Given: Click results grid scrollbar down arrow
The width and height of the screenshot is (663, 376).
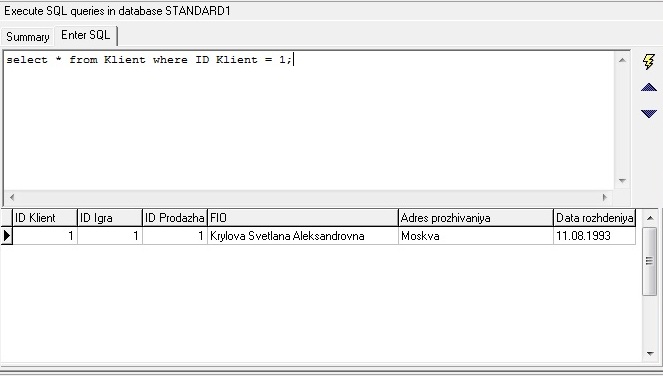Looking at the screenshot, I should click(650, 354).
